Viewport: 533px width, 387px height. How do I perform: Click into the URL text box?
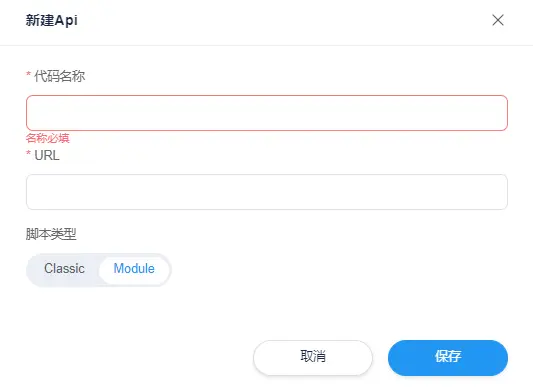point(267,192)
